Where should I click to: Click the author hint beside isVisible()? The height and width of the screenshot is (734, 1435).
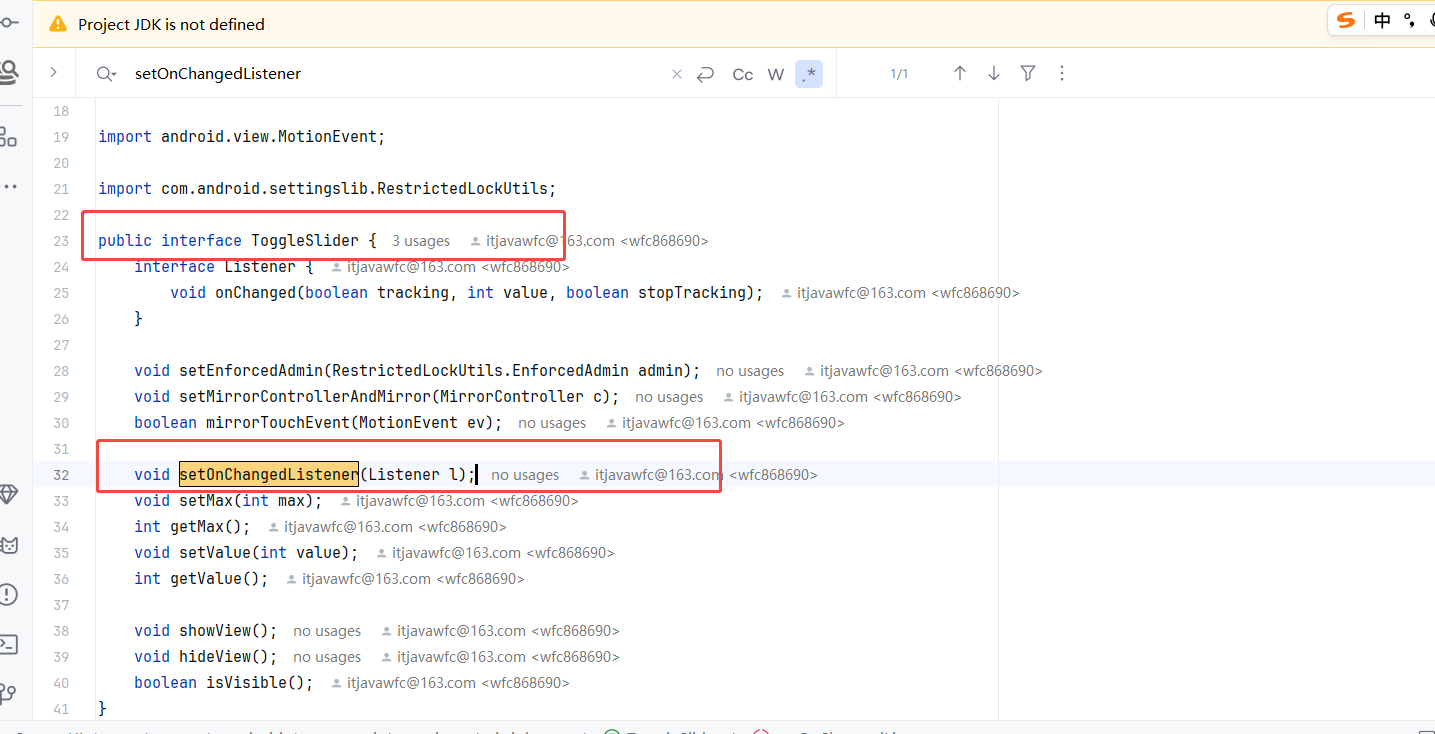(x=450, y=683)
